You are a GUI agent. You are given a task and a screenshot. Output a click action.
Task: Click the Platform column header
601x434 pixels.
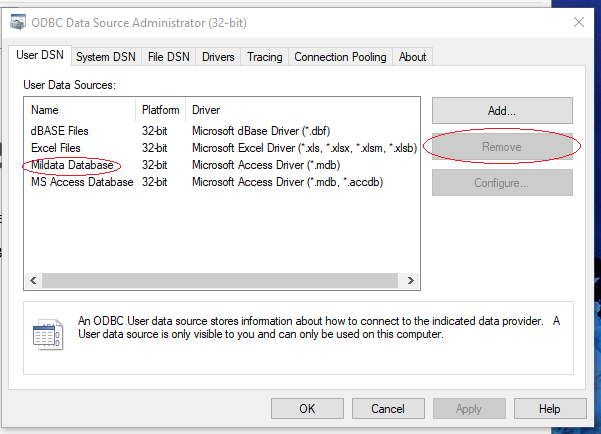pyautogui.click(x=161, y=110)
